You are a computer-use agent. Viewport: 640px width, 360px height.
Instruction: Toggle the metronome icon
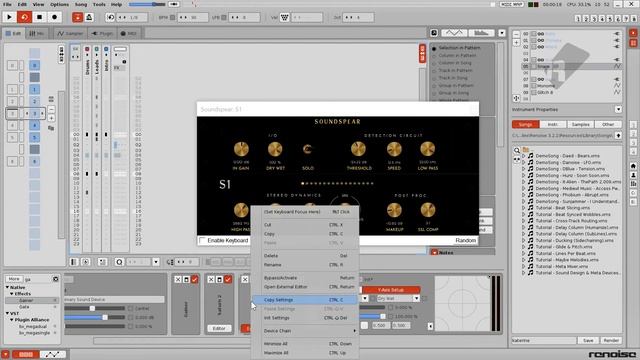[89, 17]
